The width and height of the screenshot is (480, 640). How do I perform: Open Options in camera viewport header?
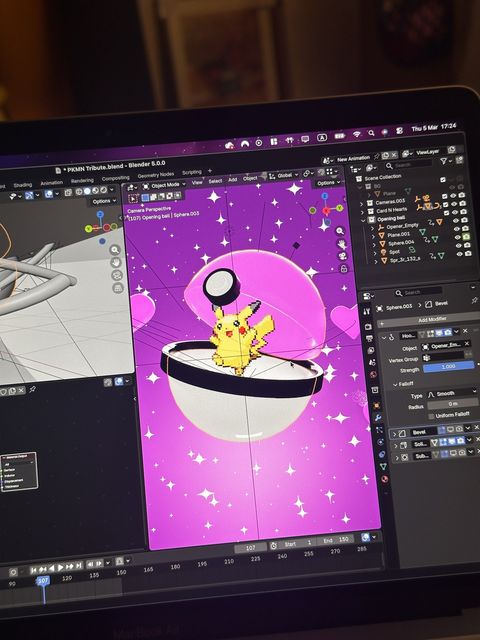coord(328,183)
